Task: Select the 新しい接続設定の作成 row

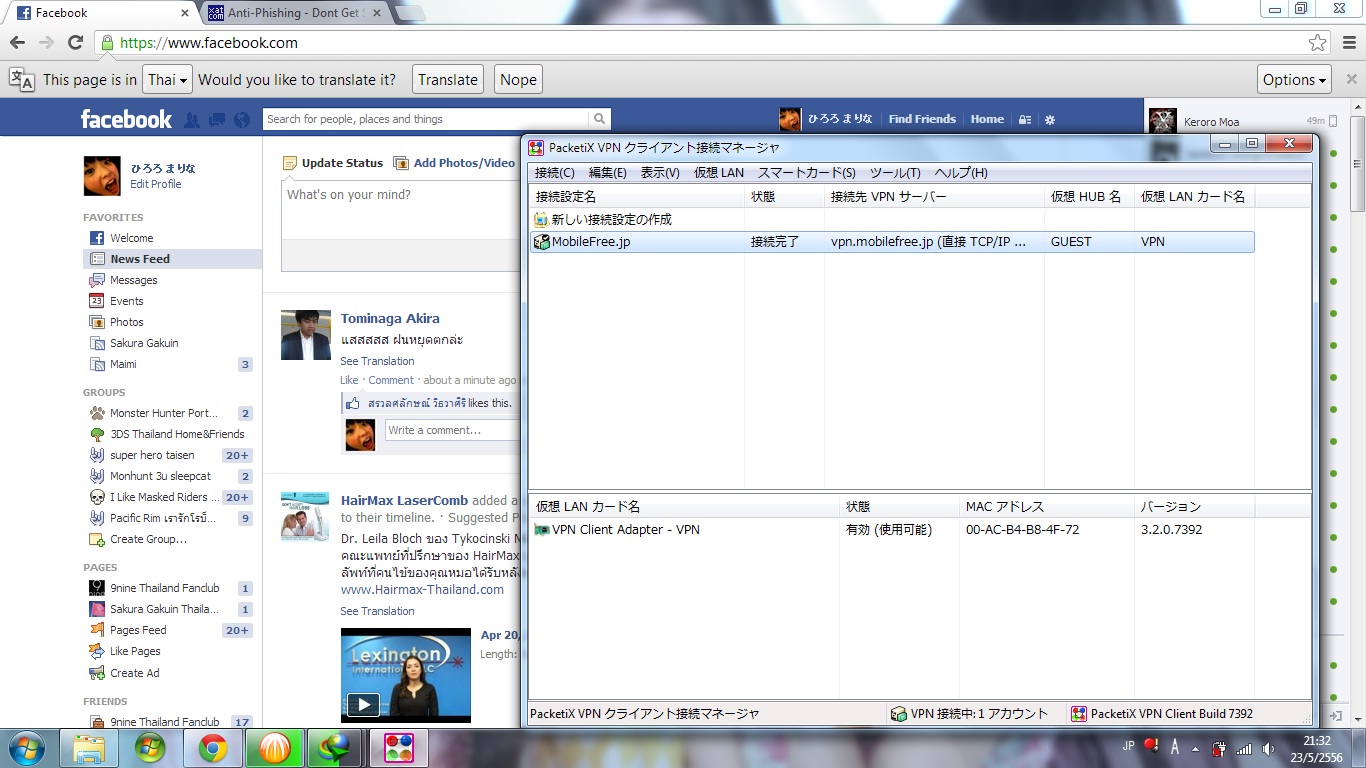Action: point(891,219)
